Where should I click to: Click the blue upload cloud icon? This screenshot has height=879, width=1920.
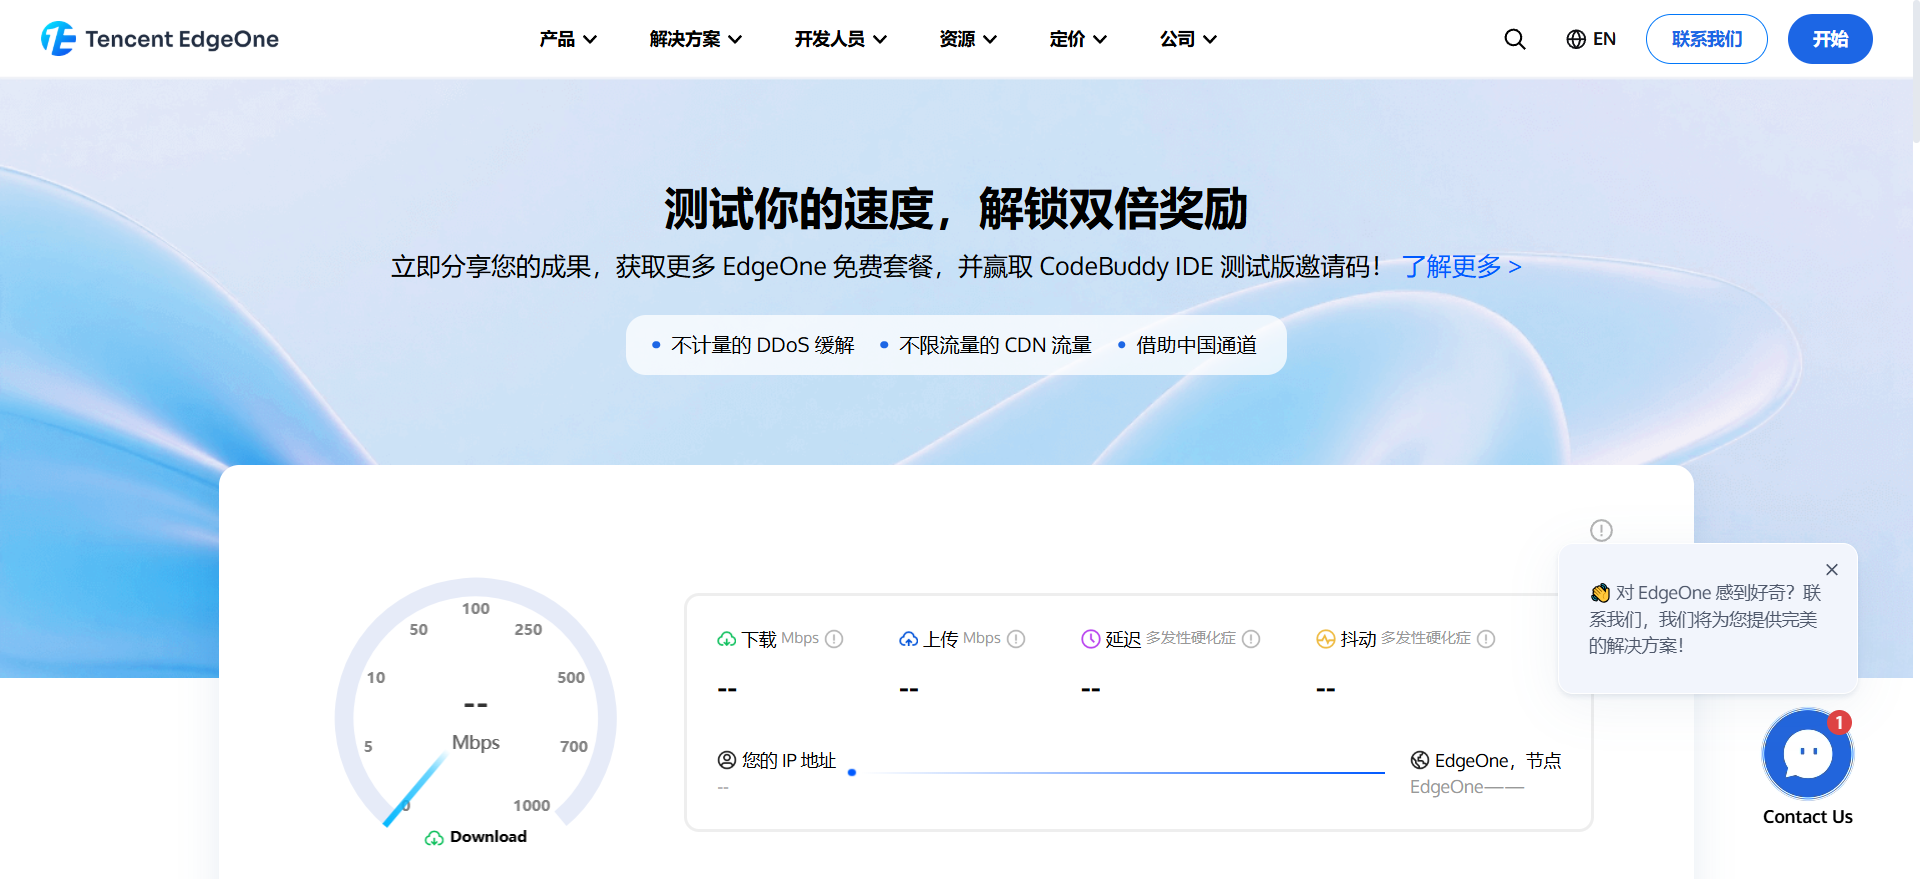click(x=908, y=639)
